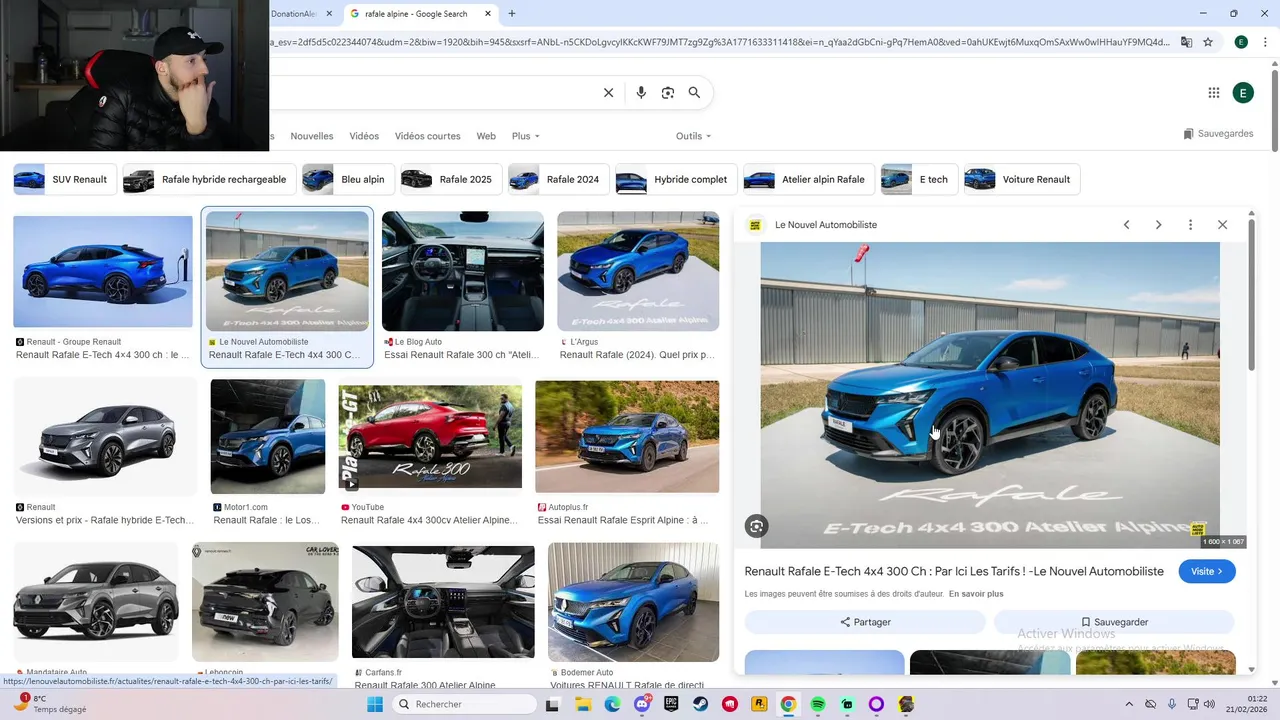
Task: Click the large blue Rafale preview image
Action: tap(990, 395)
